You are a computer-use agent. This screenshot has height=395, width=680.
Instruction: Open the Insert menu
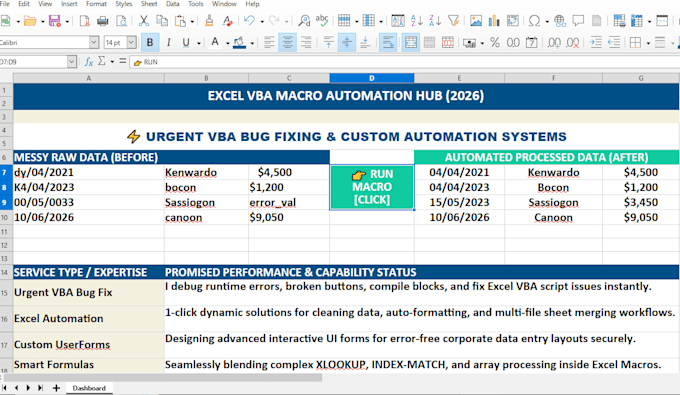pyautogui.click(x=69, y=4)
